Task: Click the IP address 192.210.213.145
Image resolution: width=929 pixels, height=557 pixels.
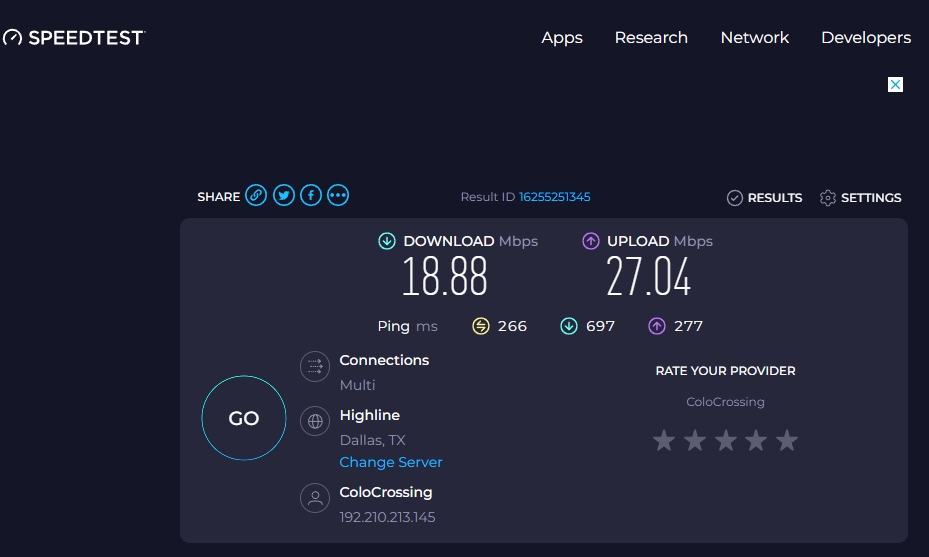Action: 387,517
